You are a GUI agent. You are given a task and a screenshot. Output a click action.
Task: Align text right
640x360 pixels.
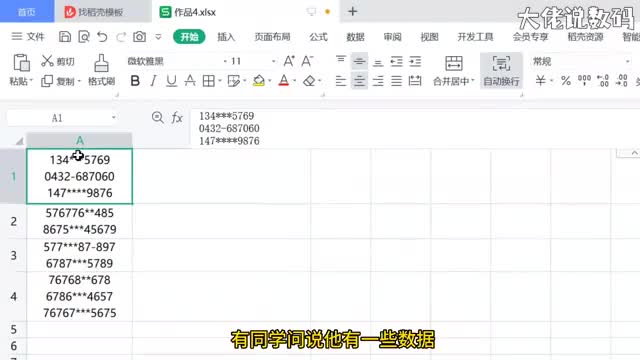[378, 81]
